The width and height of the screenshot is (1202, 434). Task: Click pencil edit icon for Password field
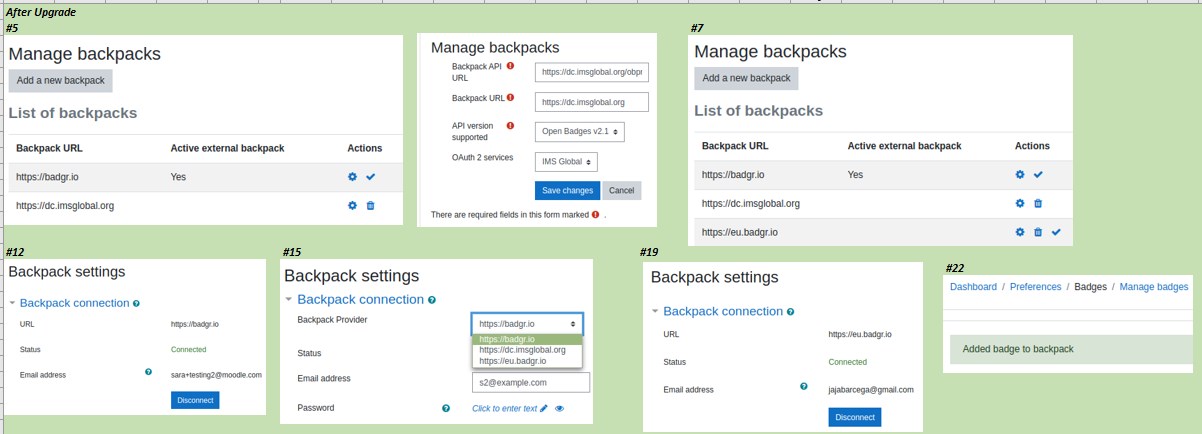[544, 408]
